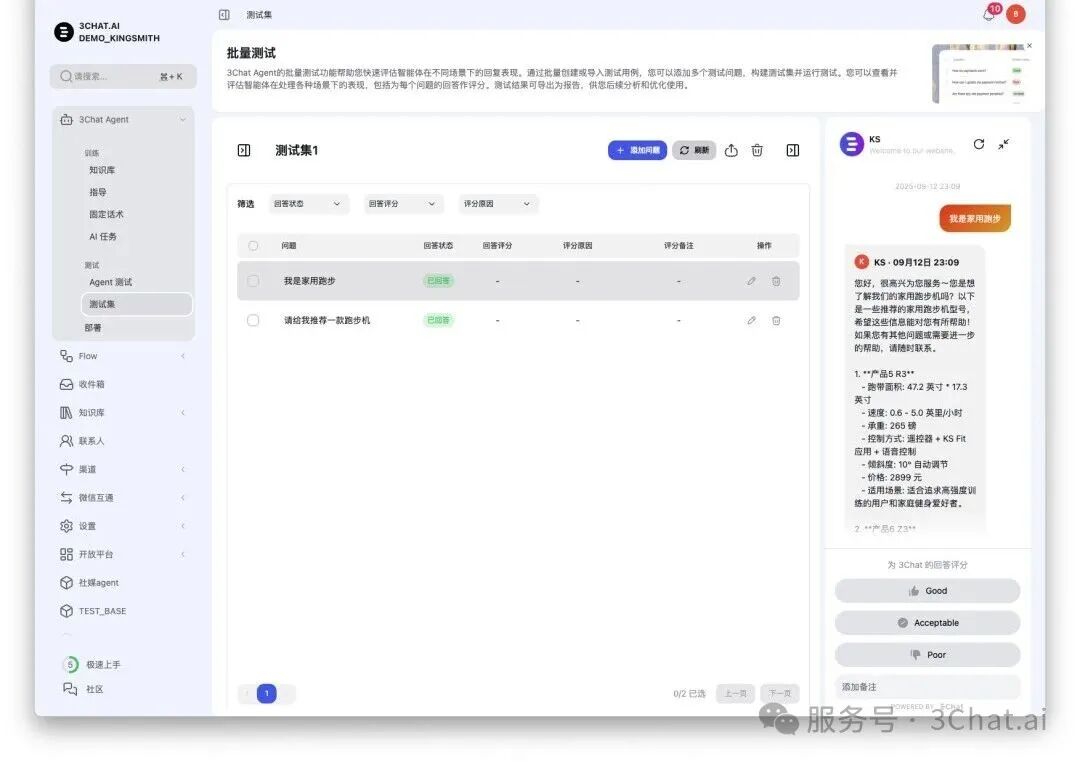Open the 评分原因 filter dropdown
The image size is (1080, 762).
coord(497,204)
